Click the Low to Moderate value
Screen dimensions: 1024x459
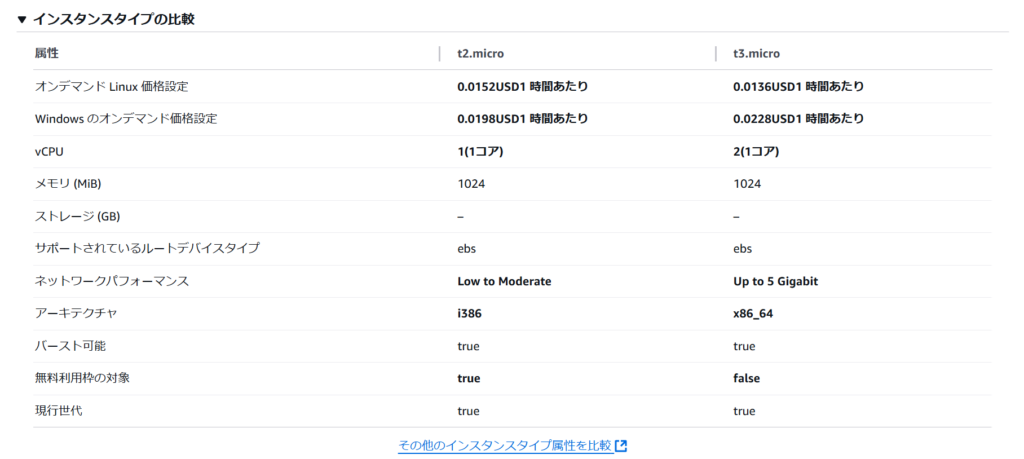click(504, 281)
